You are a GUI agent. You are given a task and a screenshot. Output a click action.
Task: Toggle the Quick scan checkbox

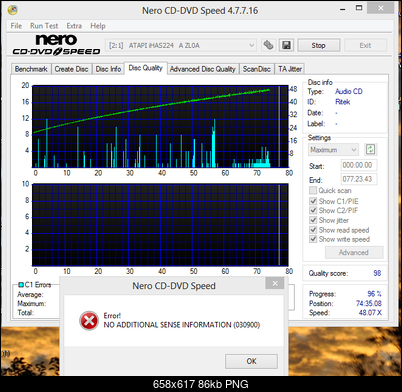pos(313,190)
